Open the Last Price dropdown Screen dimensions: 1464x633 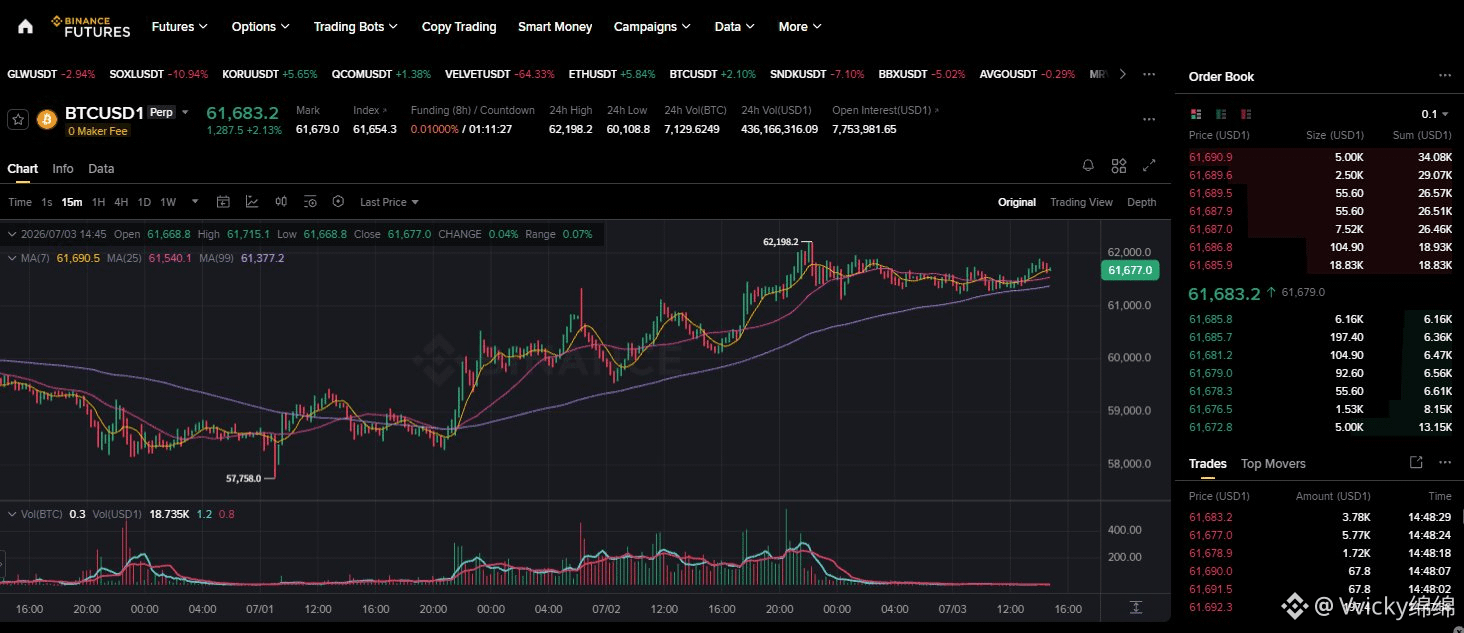(389, 202)
